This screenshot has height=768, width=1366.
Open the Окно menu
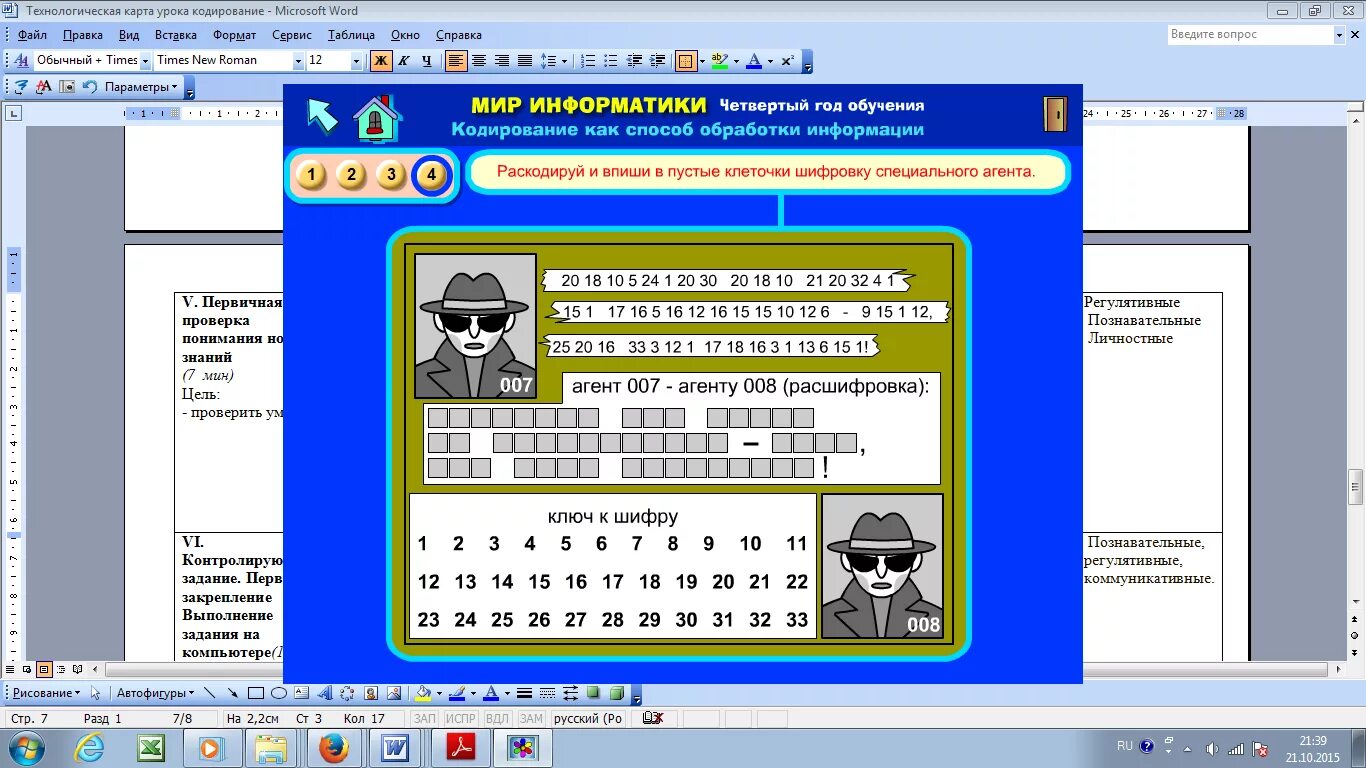pos(405,35)
